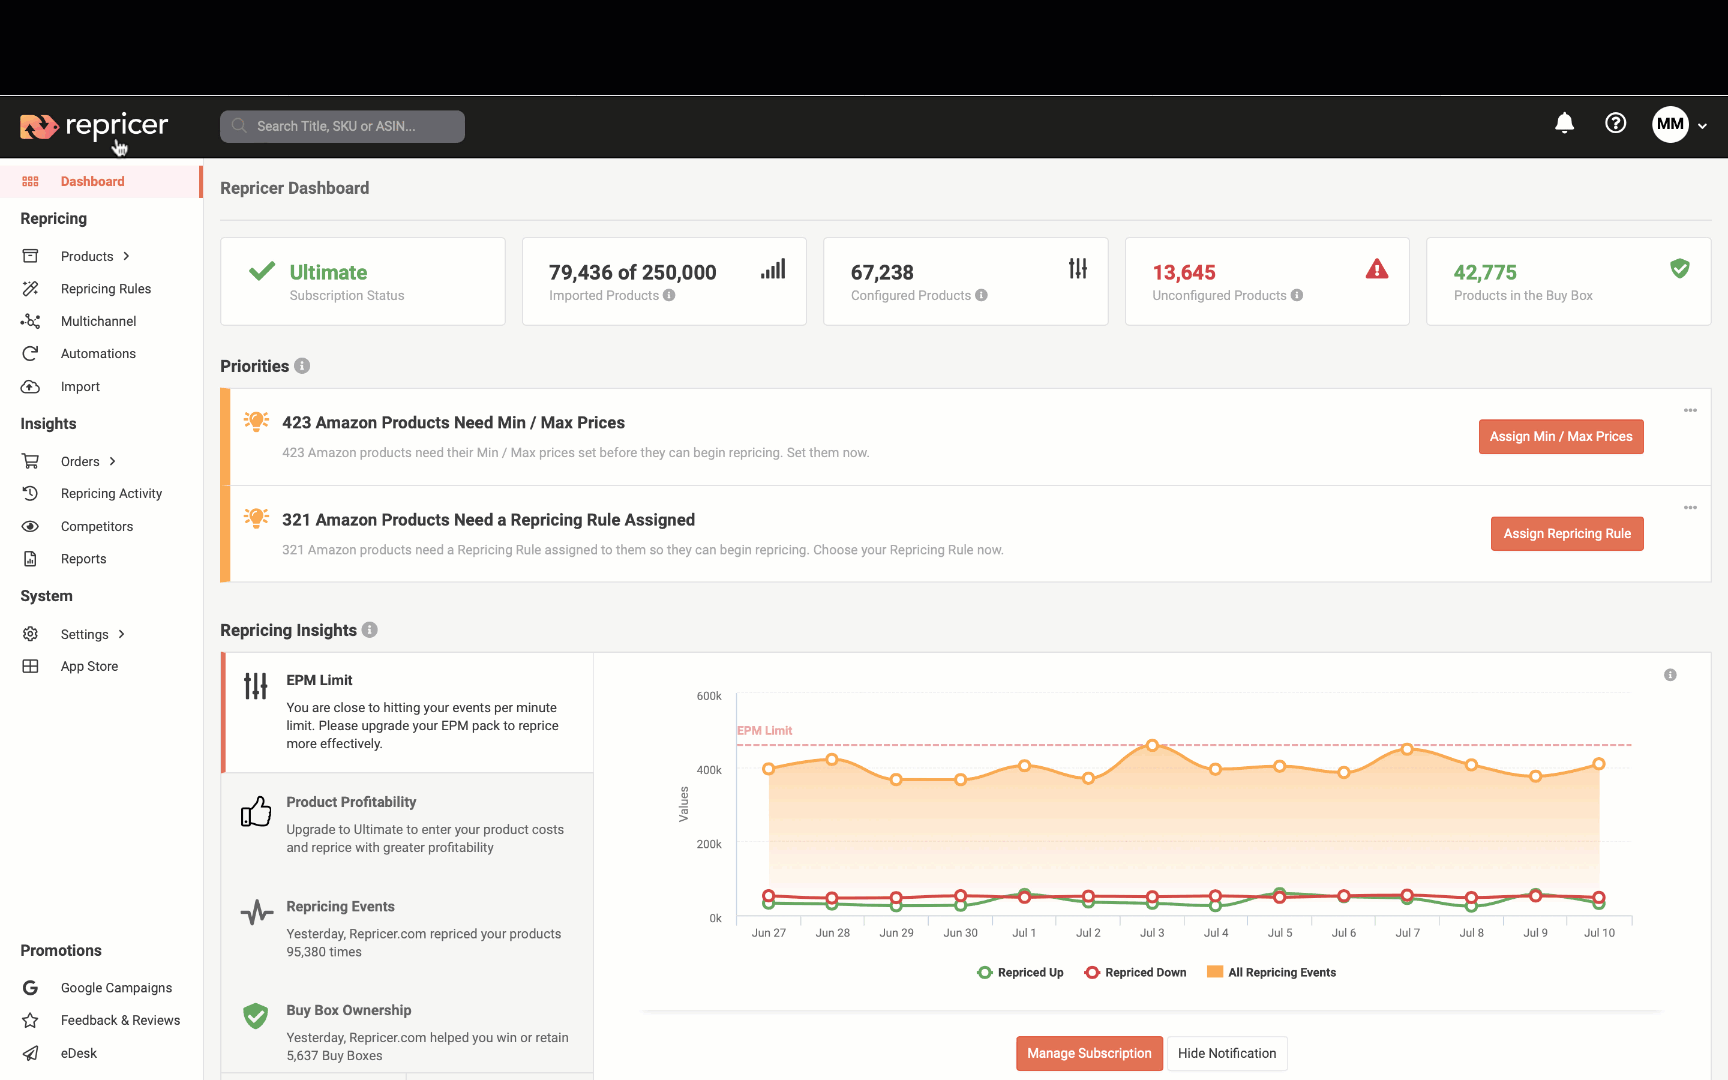This screenshot has height=1080, width=1728.
Task: Click Assign Repricing Rule button
Action: (x=1567, y=534)
